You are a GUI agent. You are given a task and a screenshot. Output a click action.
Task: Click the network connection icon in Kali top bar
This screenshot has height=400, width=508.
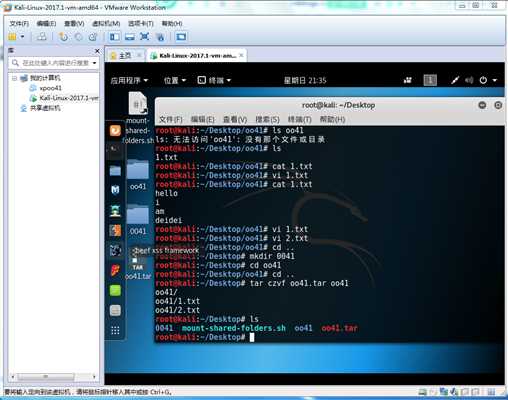click(x=455, y=80)
